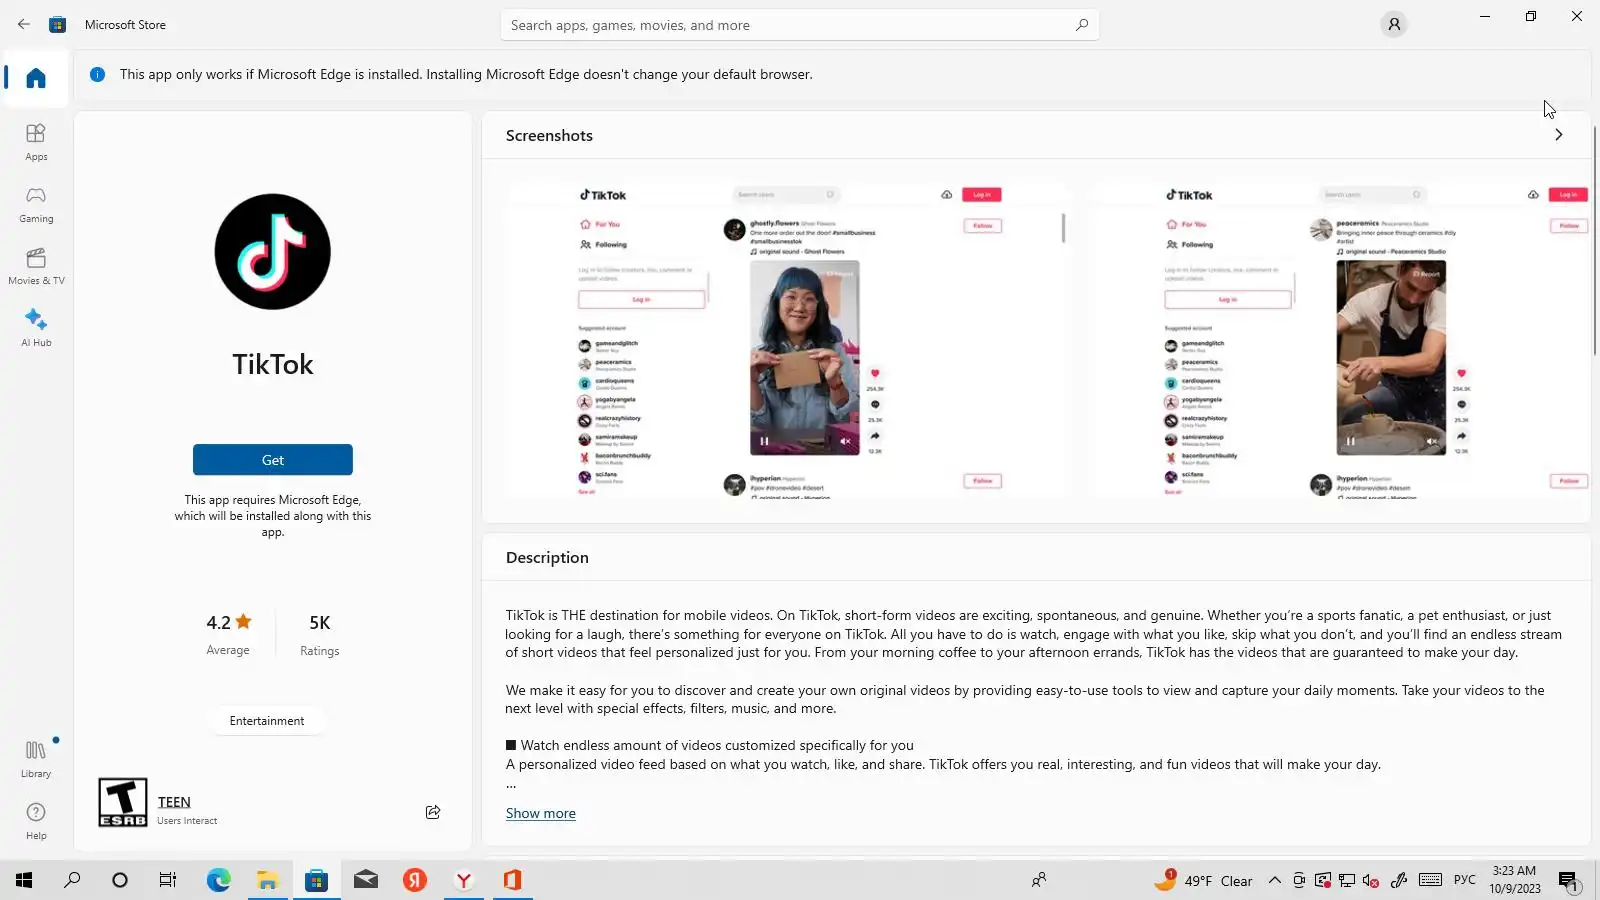1600x900 pixels.
Task: Open the user profile account icon
Action: [x=1394, y=24]
